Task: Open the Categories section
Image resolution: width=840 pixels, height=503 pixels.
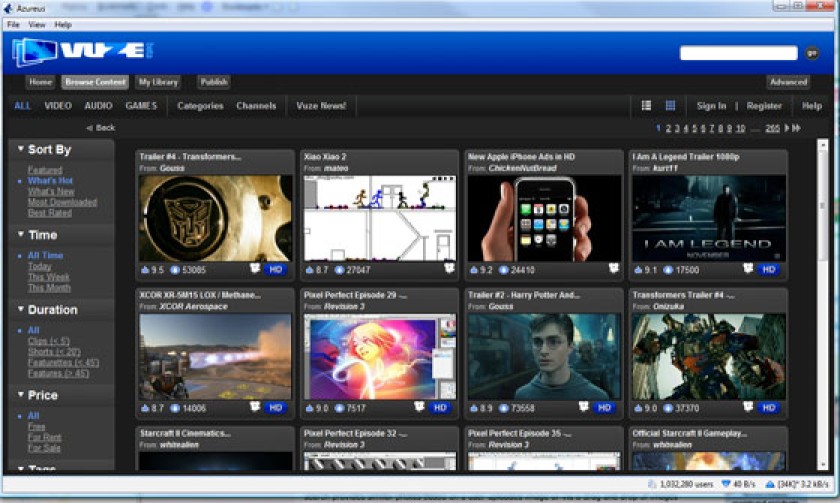Action: 200,106
